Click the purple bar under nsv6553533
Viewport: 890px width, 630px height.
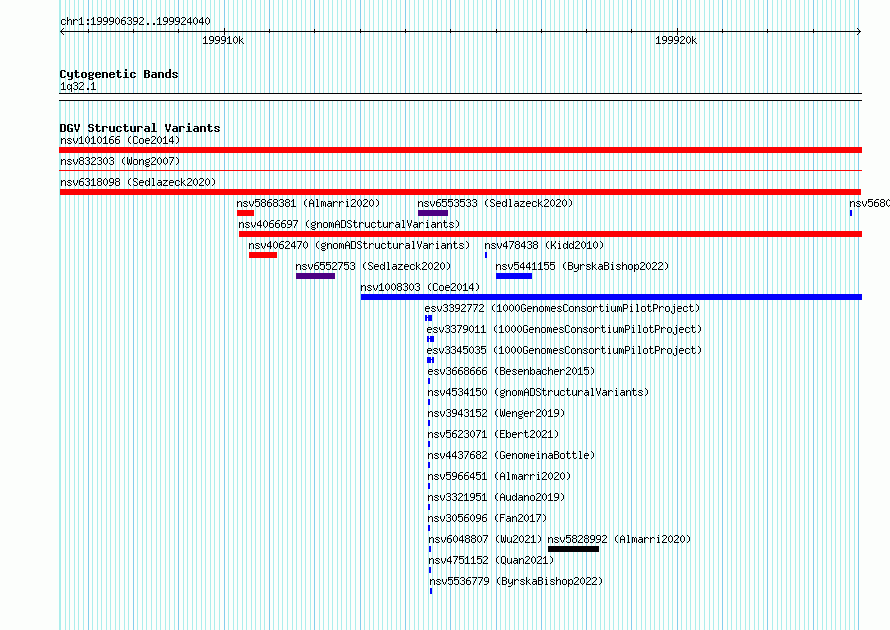pos(433,213)
